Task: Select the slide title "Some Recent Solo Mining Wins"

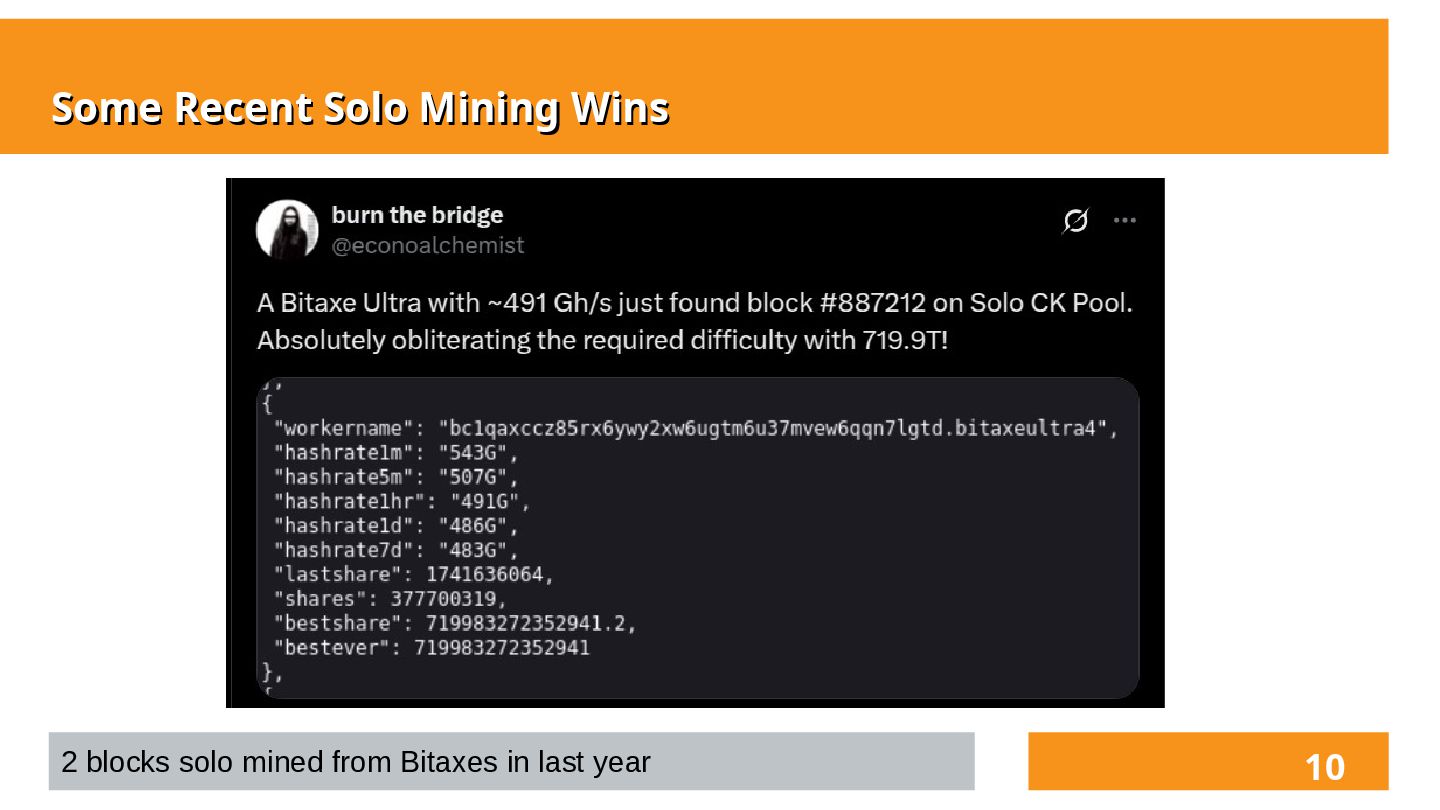Action: pyautogui.click(x=360, y=108)
